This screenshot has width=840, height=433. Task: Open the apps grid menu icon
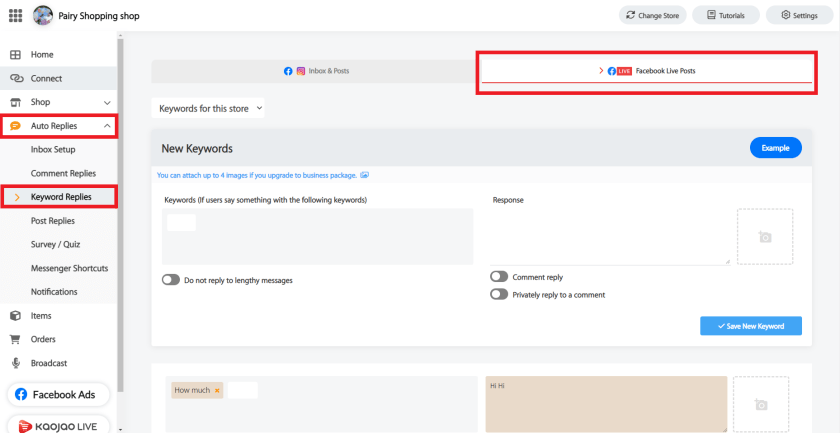pyautogui.click(x=16, y=16)
